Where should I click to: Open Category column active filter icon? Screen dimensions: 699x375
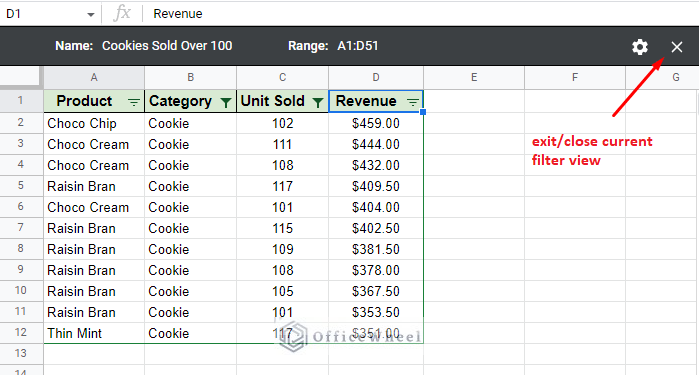[x=226, y=103]
